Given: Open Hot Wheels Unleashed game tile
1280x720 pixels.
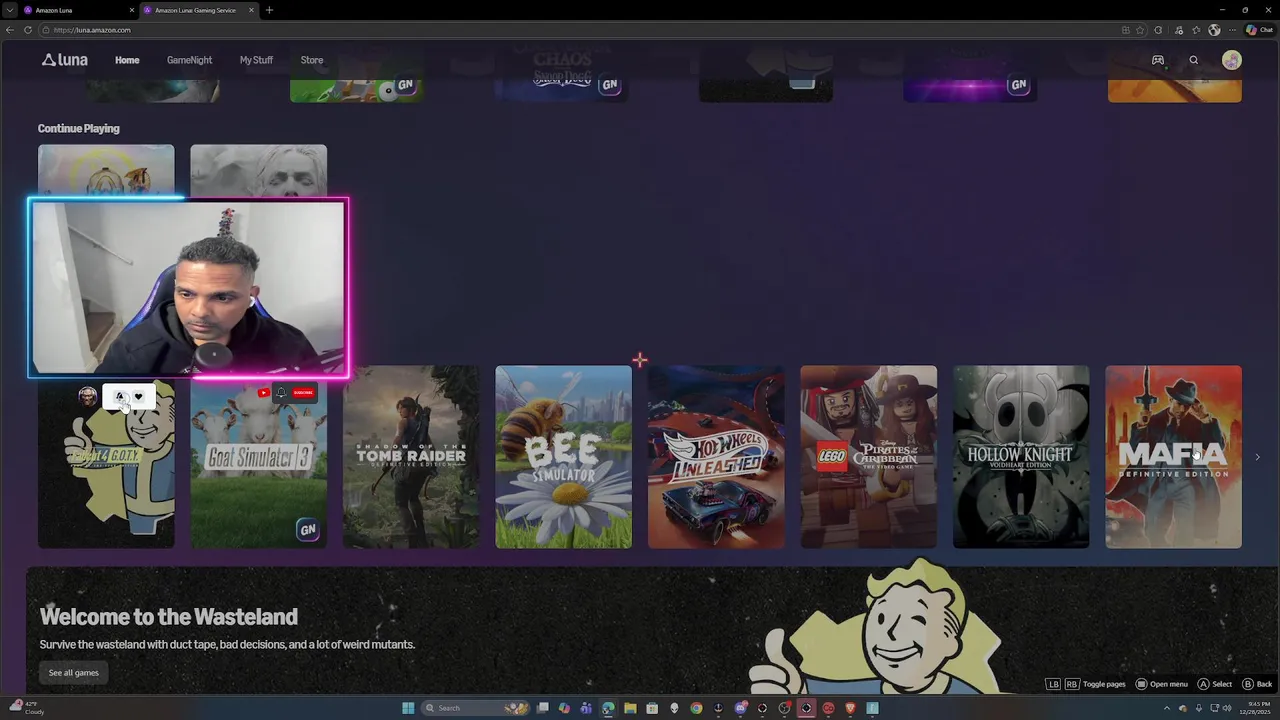Looking at the screenshot, I should (716, 457).
